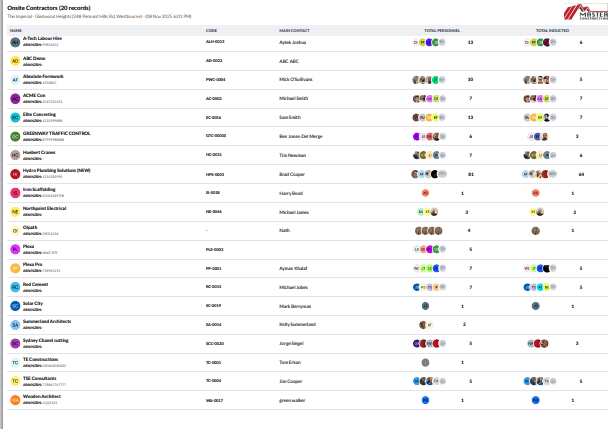The image size is (612, 429).
Task: Select the Solar City avatar icon
Action: point(15,306)
